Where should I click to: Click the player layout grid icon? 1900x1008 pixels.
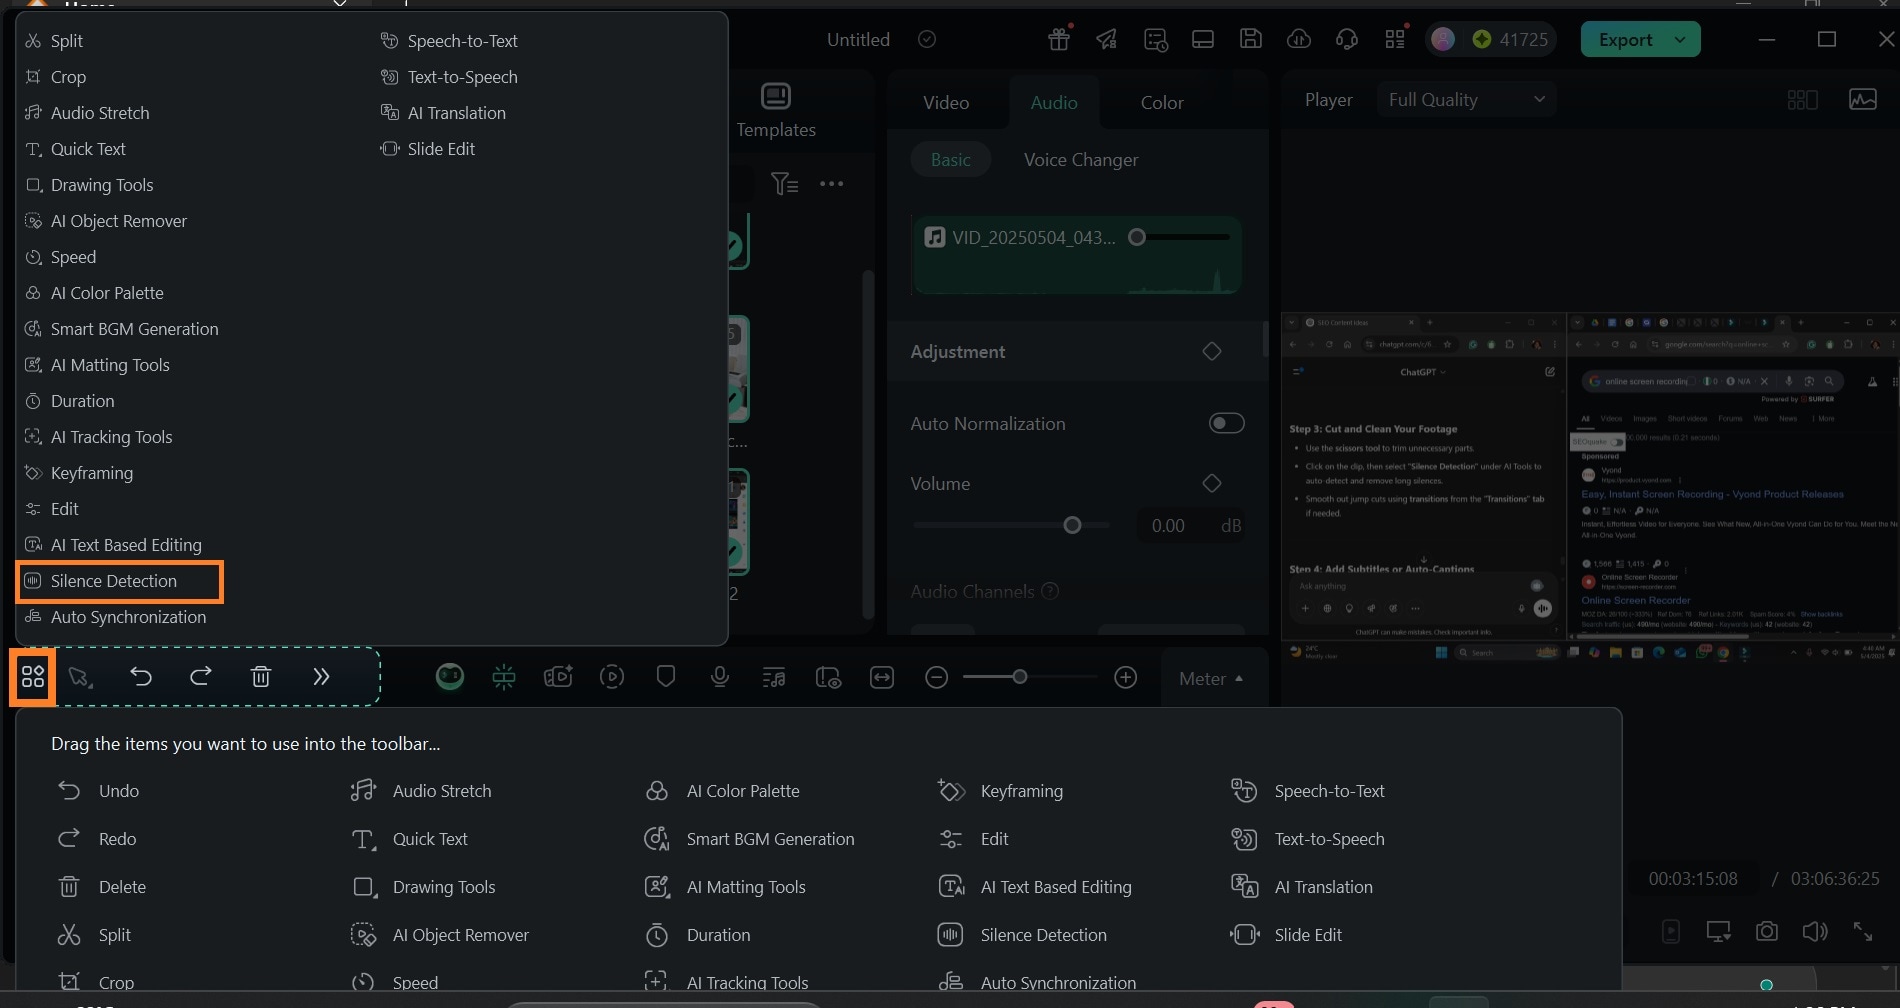click(1802, 100)
